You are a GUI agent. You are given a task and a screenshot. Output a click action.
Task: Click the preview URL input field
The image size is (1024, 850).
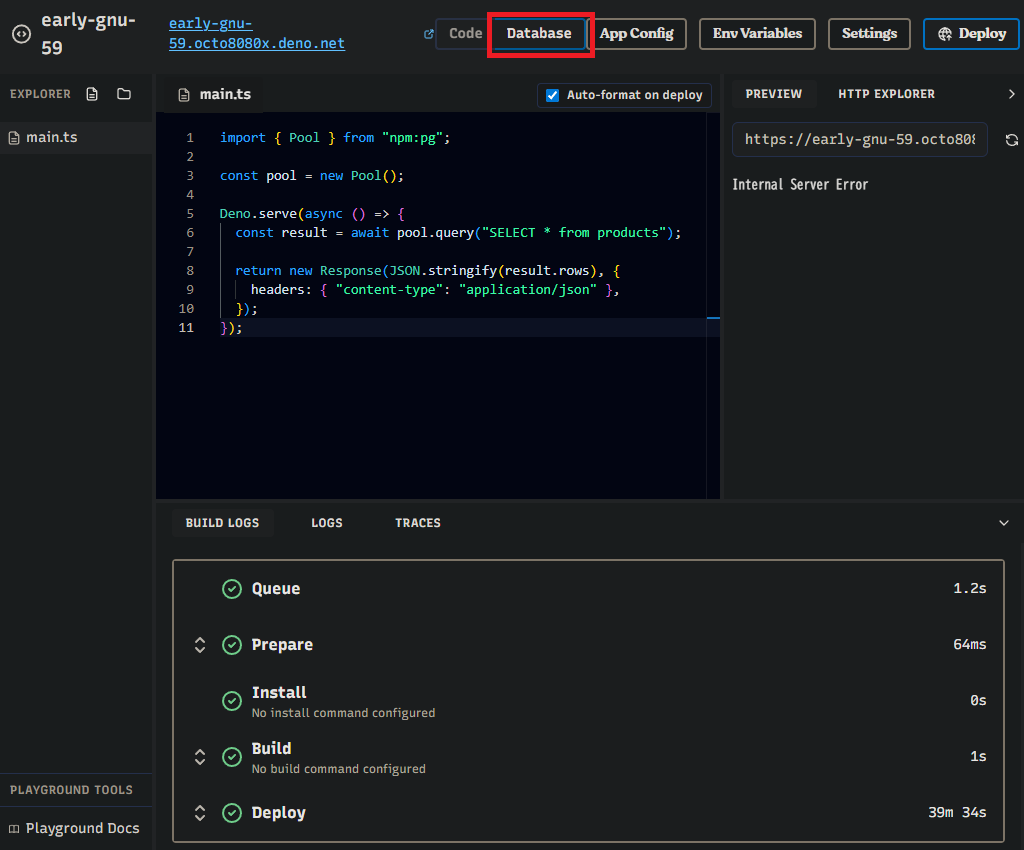coord(860,140)
